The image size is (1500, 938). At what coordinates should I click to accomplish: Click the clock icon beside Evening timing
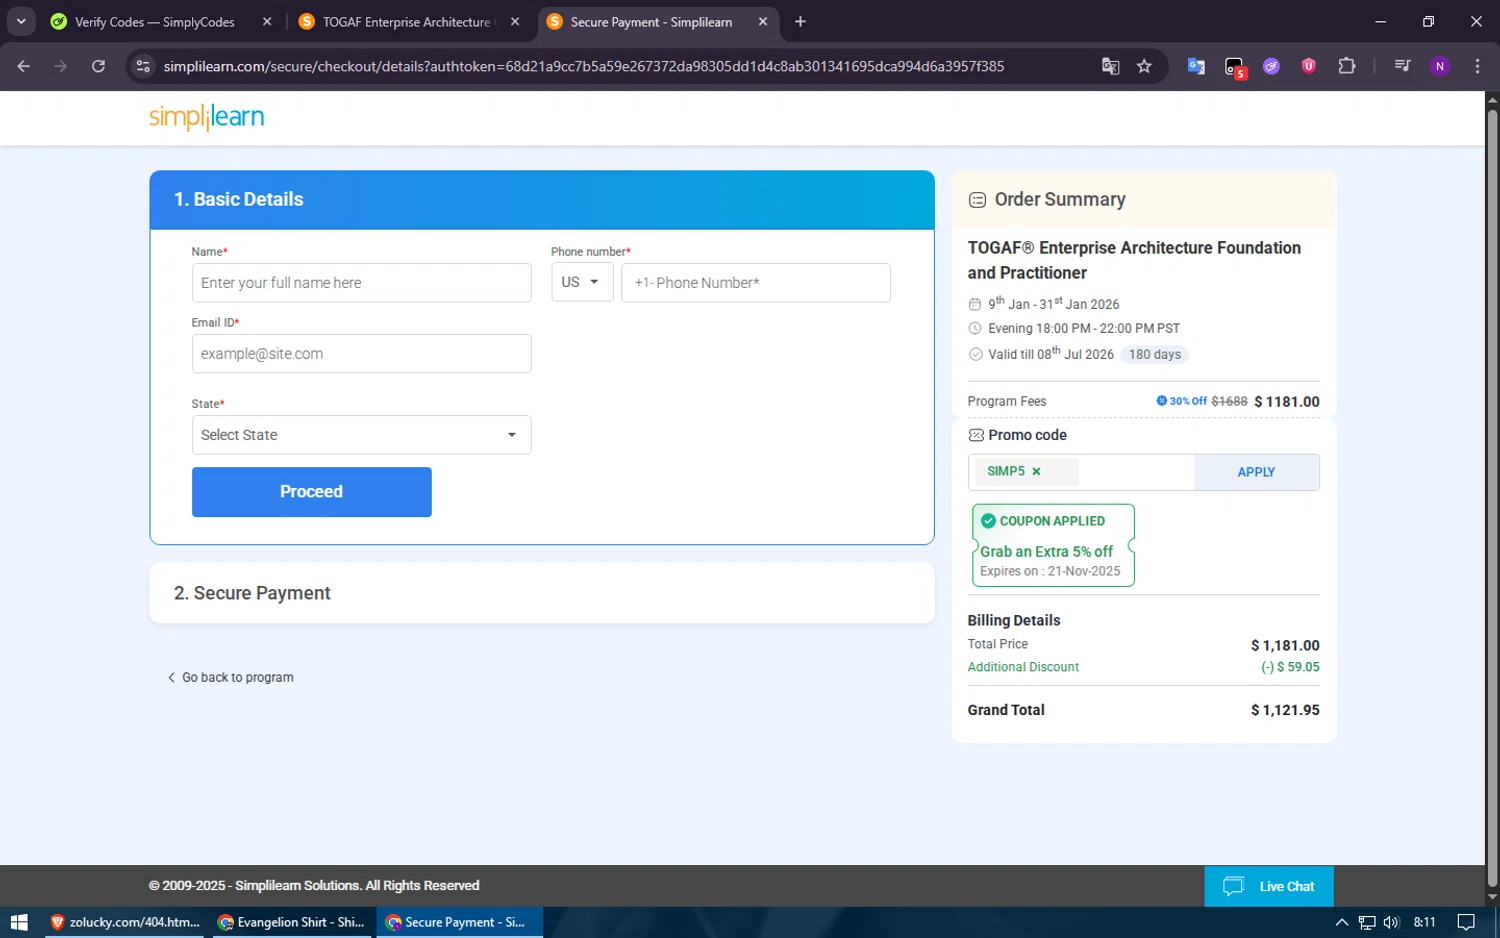(975, 328)
